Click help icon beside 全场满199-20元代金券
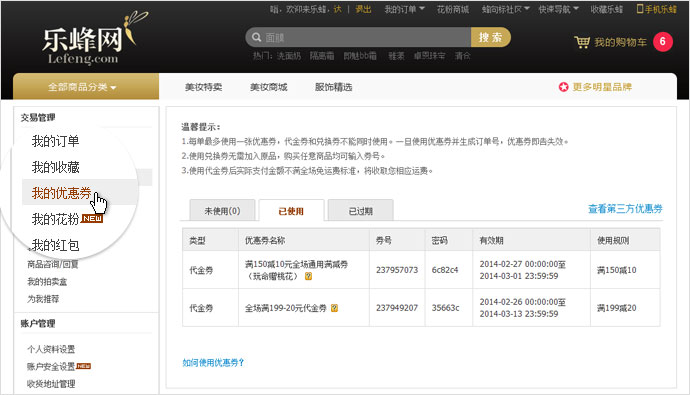Screen dimensions: 690x395 (334, 308)
